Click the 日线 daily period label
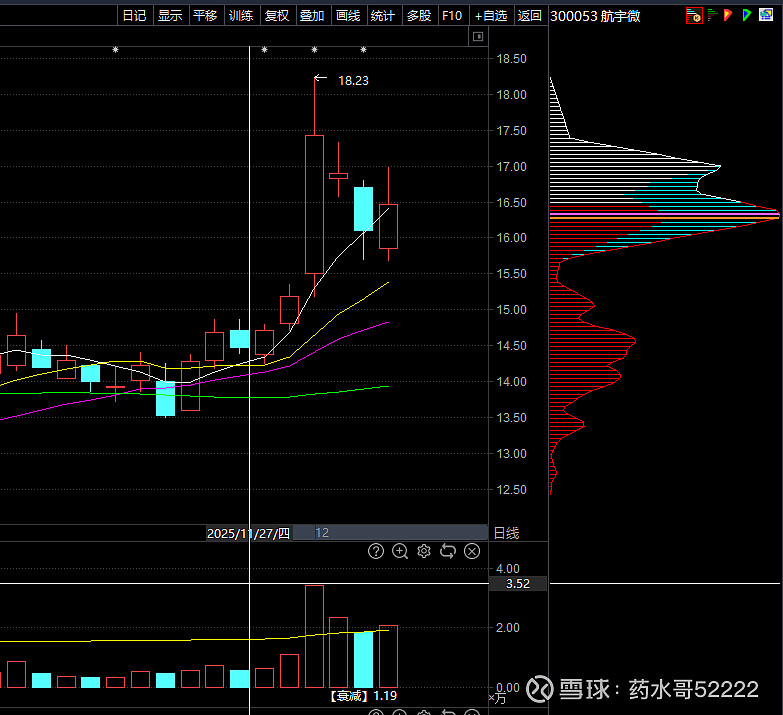Screen dimensions: 783x715 [506, 533]
